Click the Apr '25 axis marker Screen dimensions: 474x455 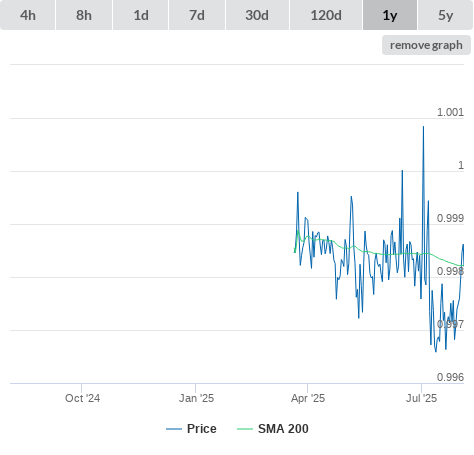pyautogui.click(x=308, y=398)
